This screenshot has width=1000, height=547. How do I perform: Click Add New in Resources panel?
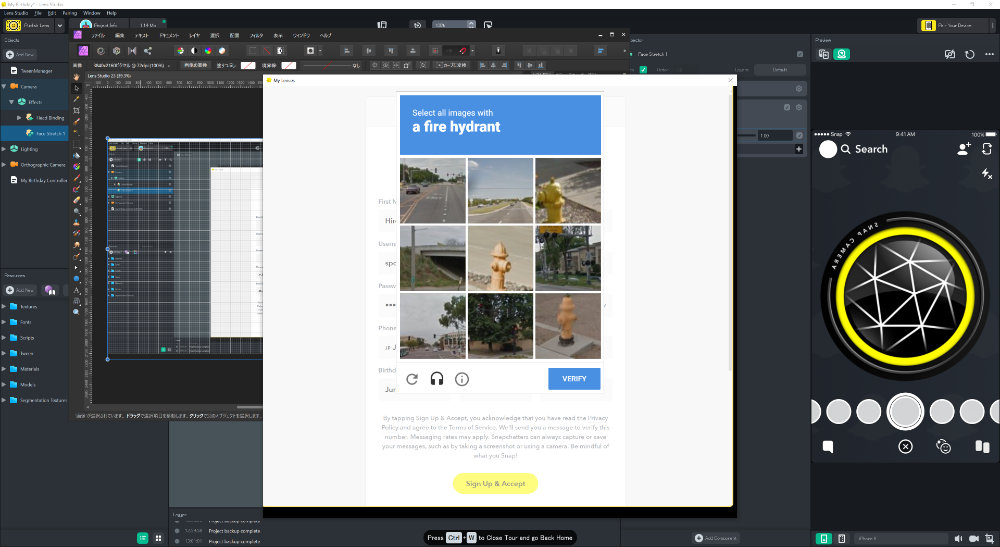click(x=20, y=290)
